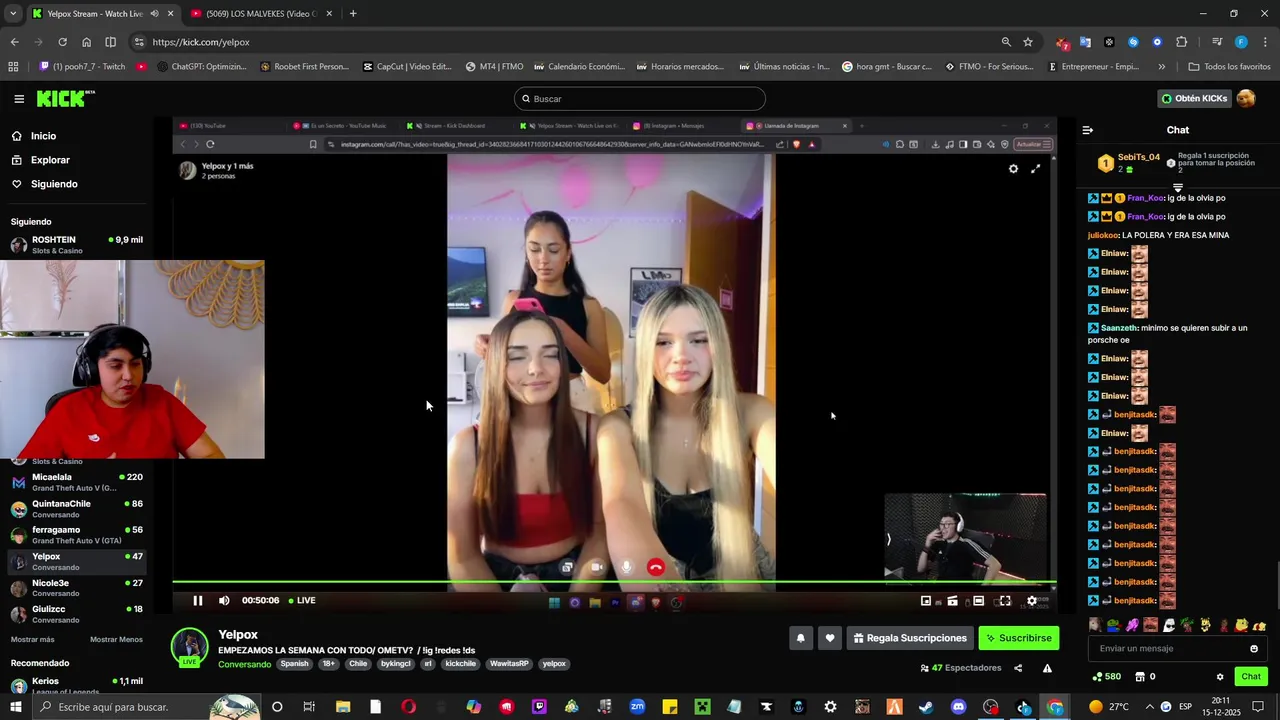Open Discord from the taskbar
The width and height of the screenshot is (1280, 720).
[959, 707]
